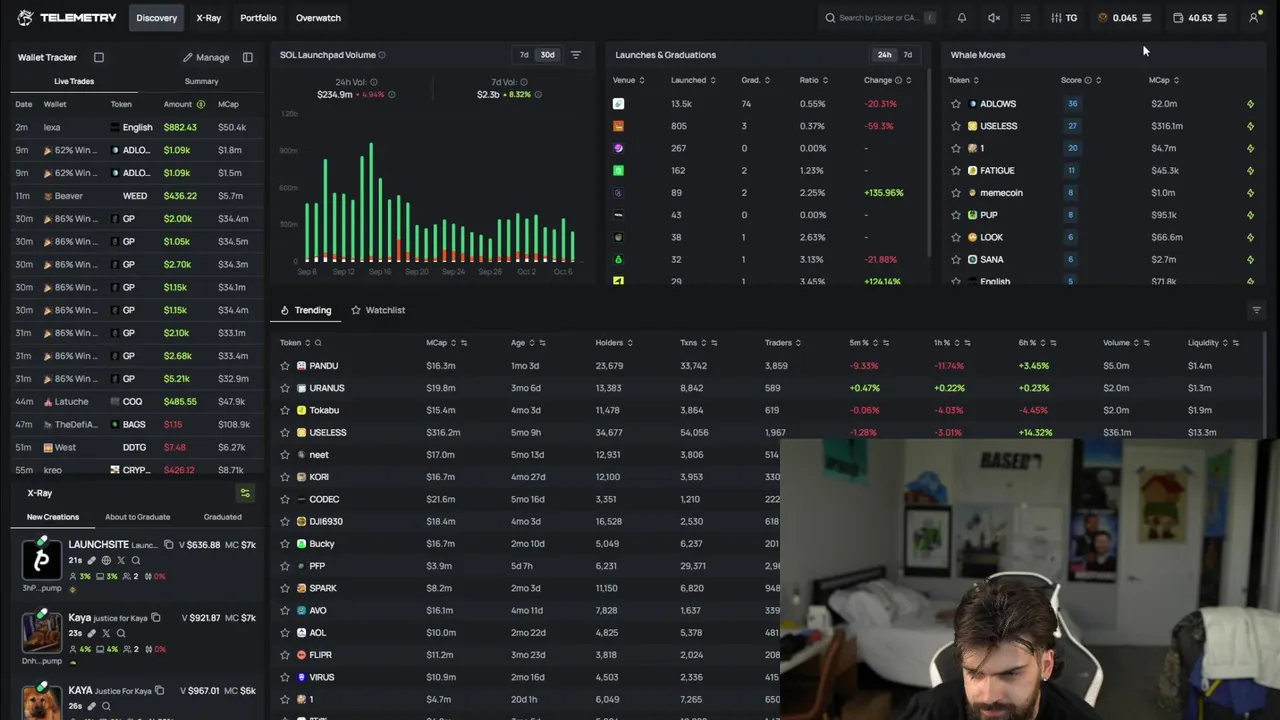Open Trending tab
Screen dimensions: 1280x720
(306, 310)
